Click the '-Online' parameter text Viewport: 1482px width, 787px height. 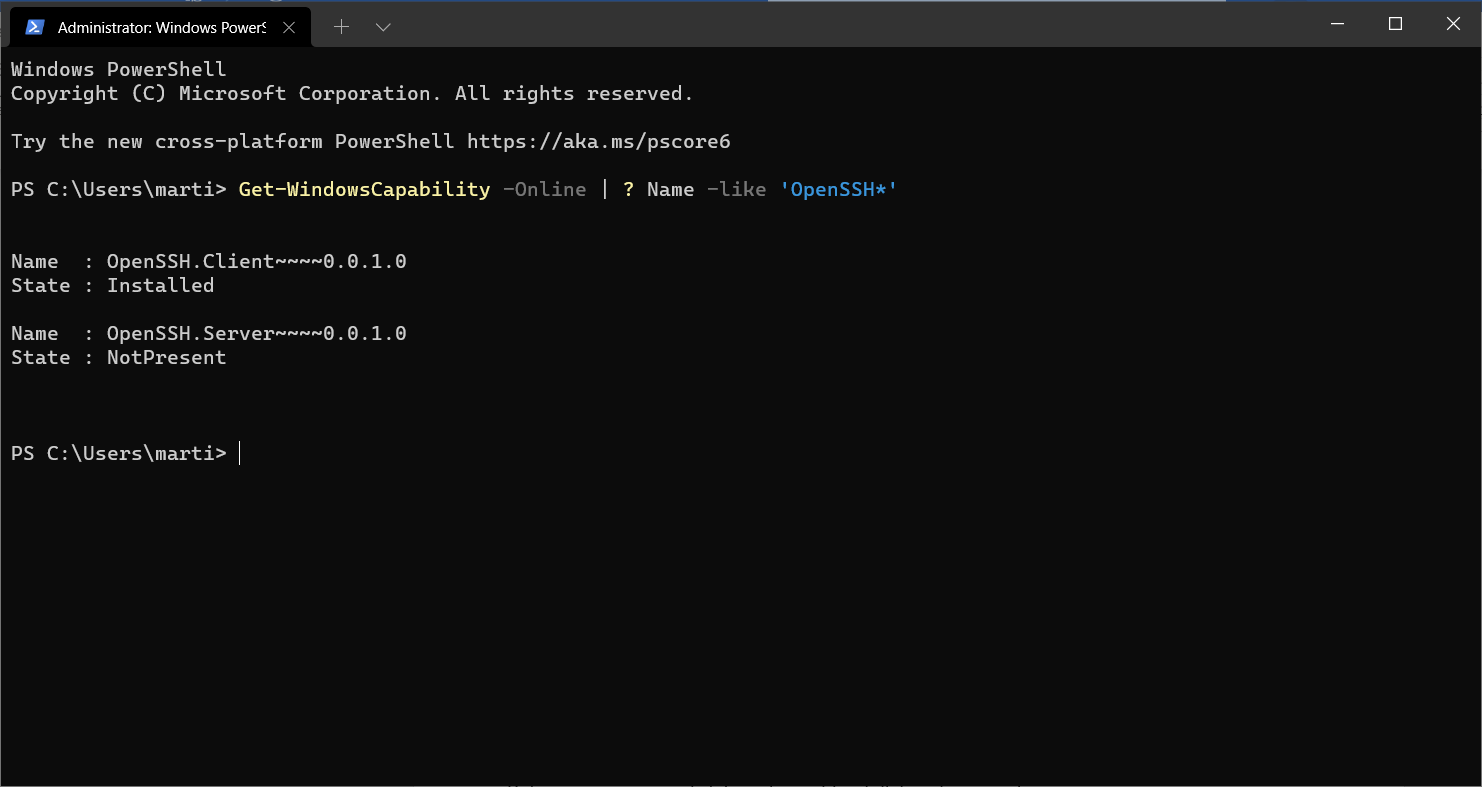pyautogui.click(x=544, y=190)
